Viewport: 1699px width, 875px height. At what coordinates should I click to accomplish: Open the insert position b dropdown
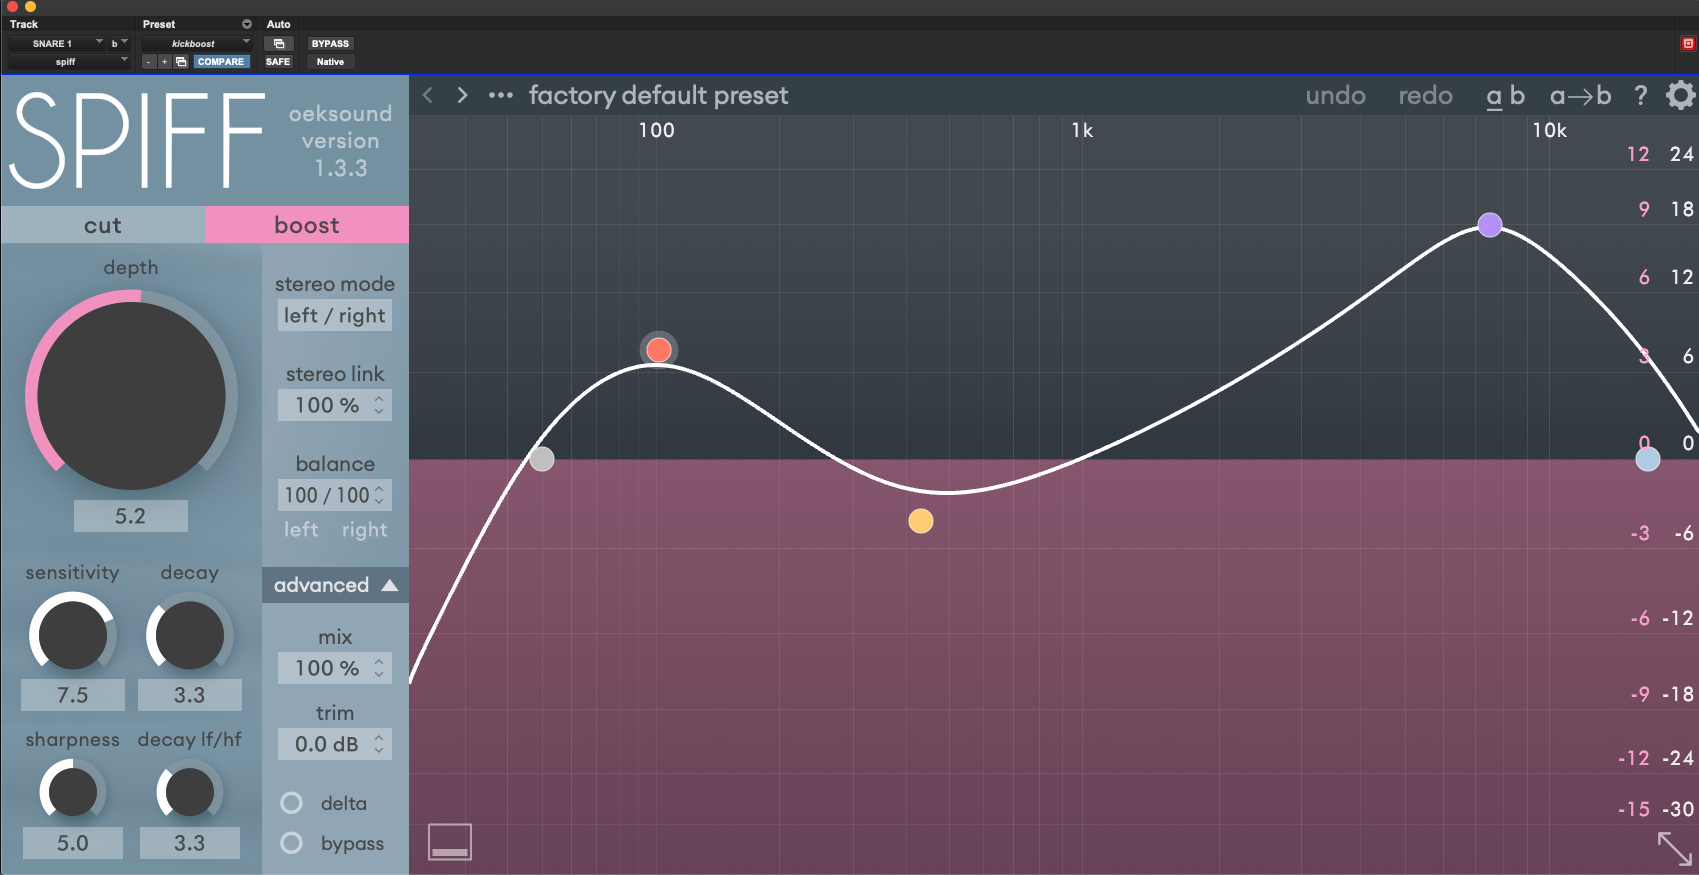pyautogui.click(x=119, y=43)
